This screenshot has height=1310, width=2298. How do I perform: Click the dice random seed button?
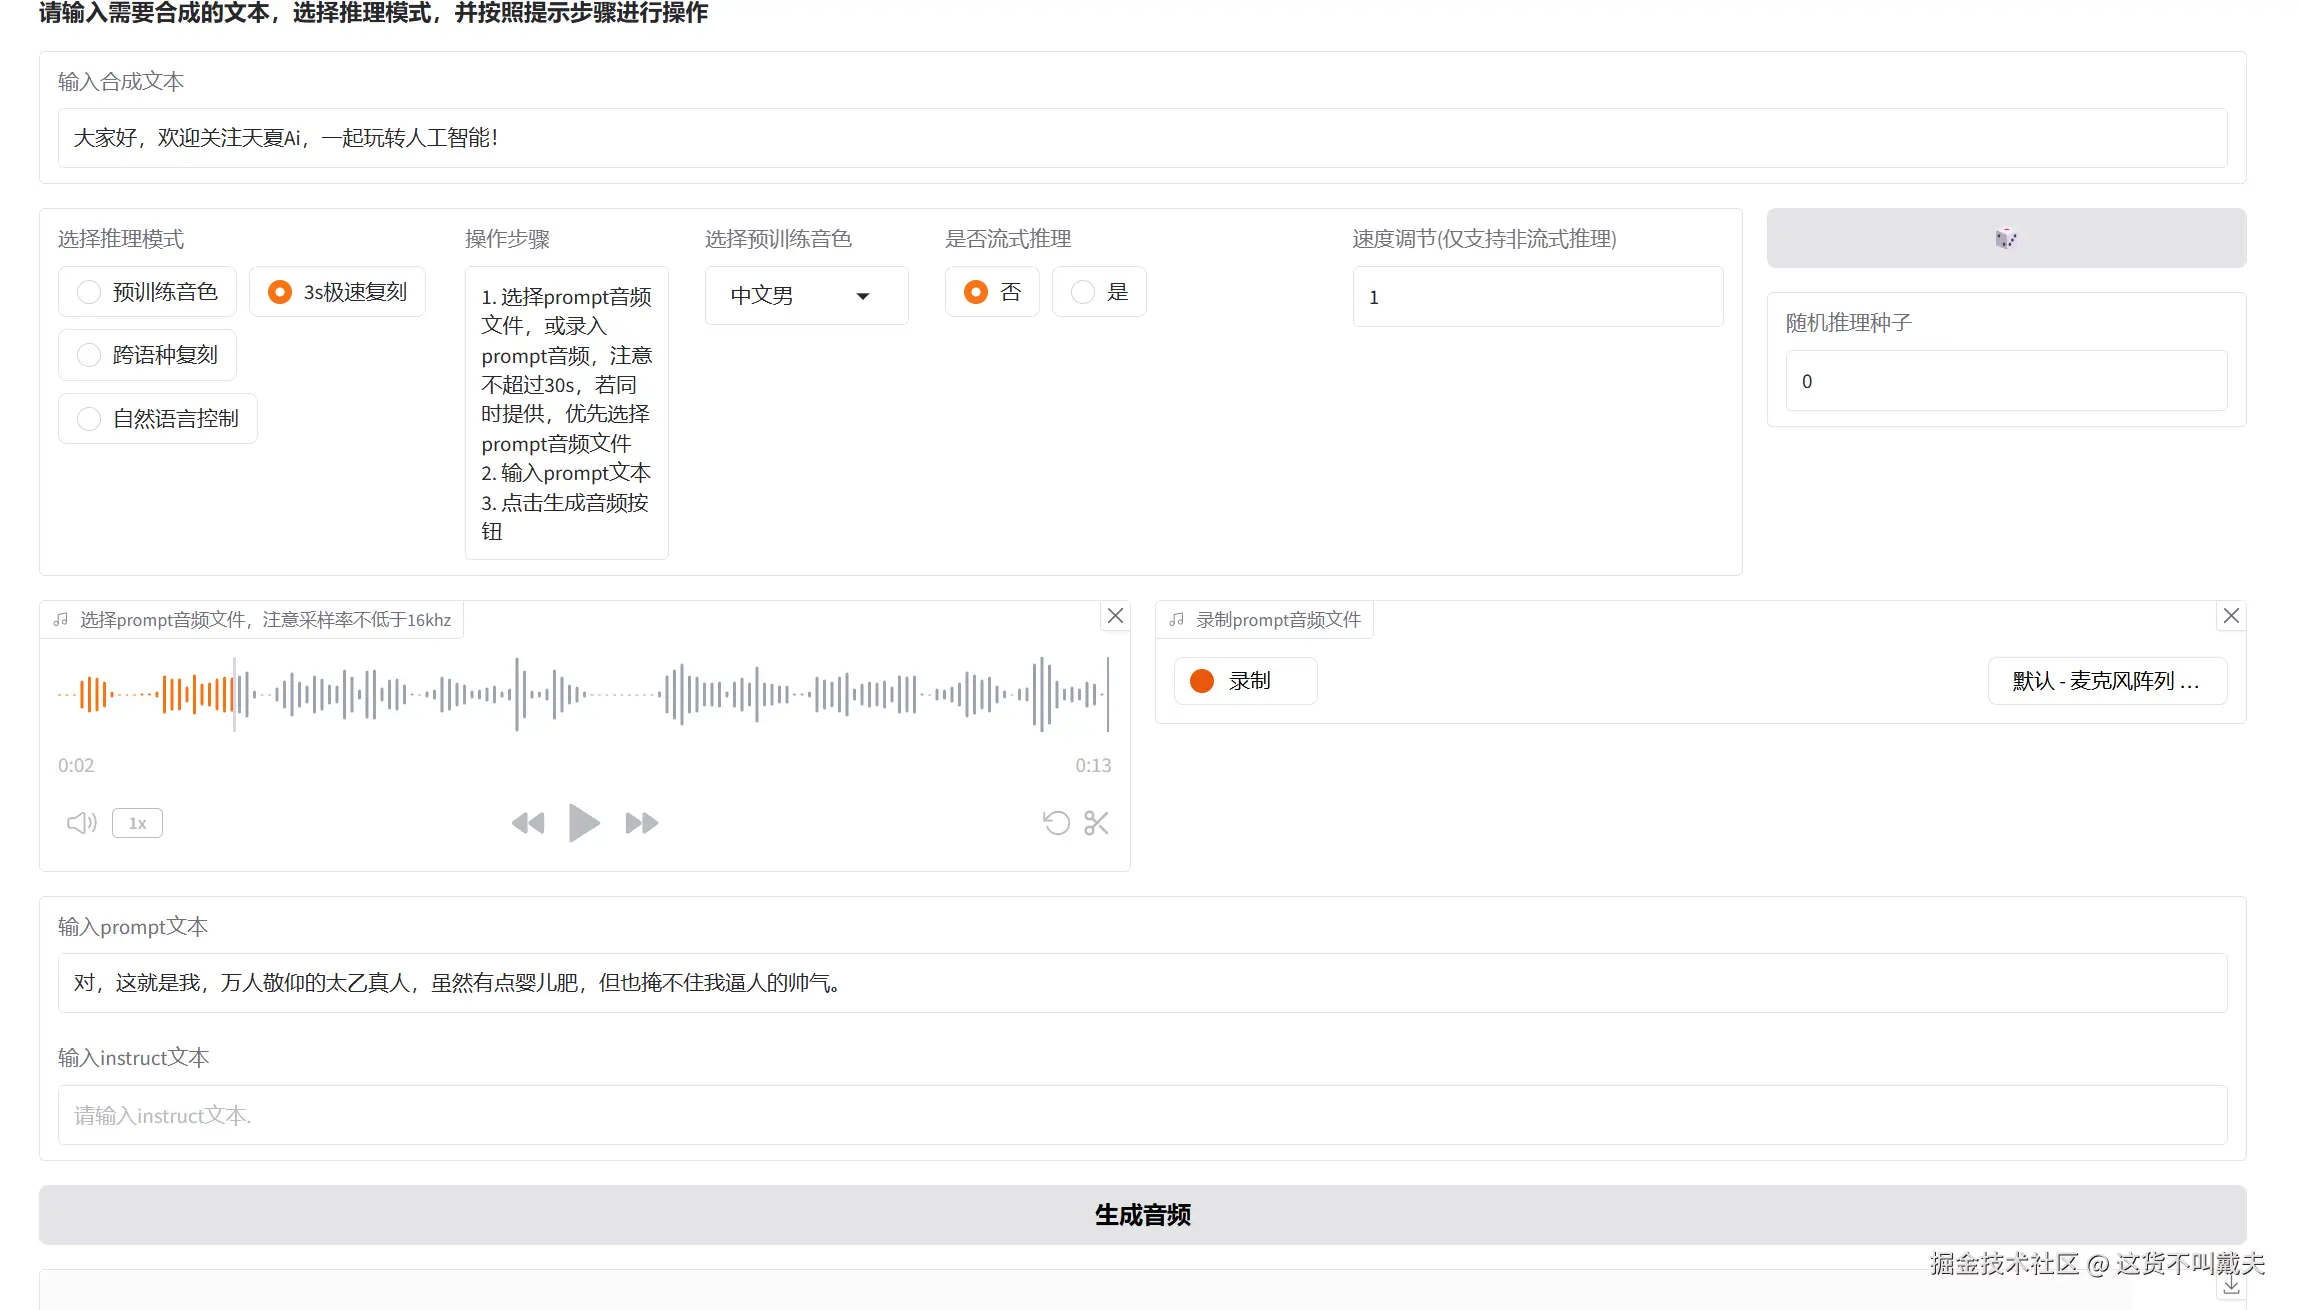[2005, 238]
